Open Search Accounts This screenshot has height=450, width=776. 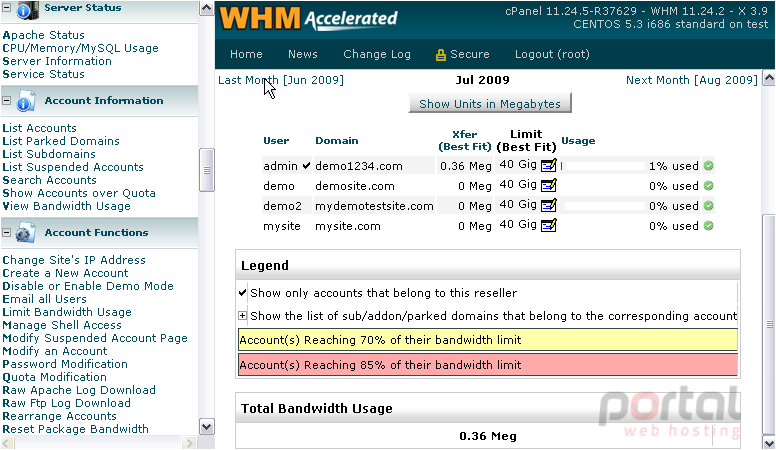click(49, 180)
